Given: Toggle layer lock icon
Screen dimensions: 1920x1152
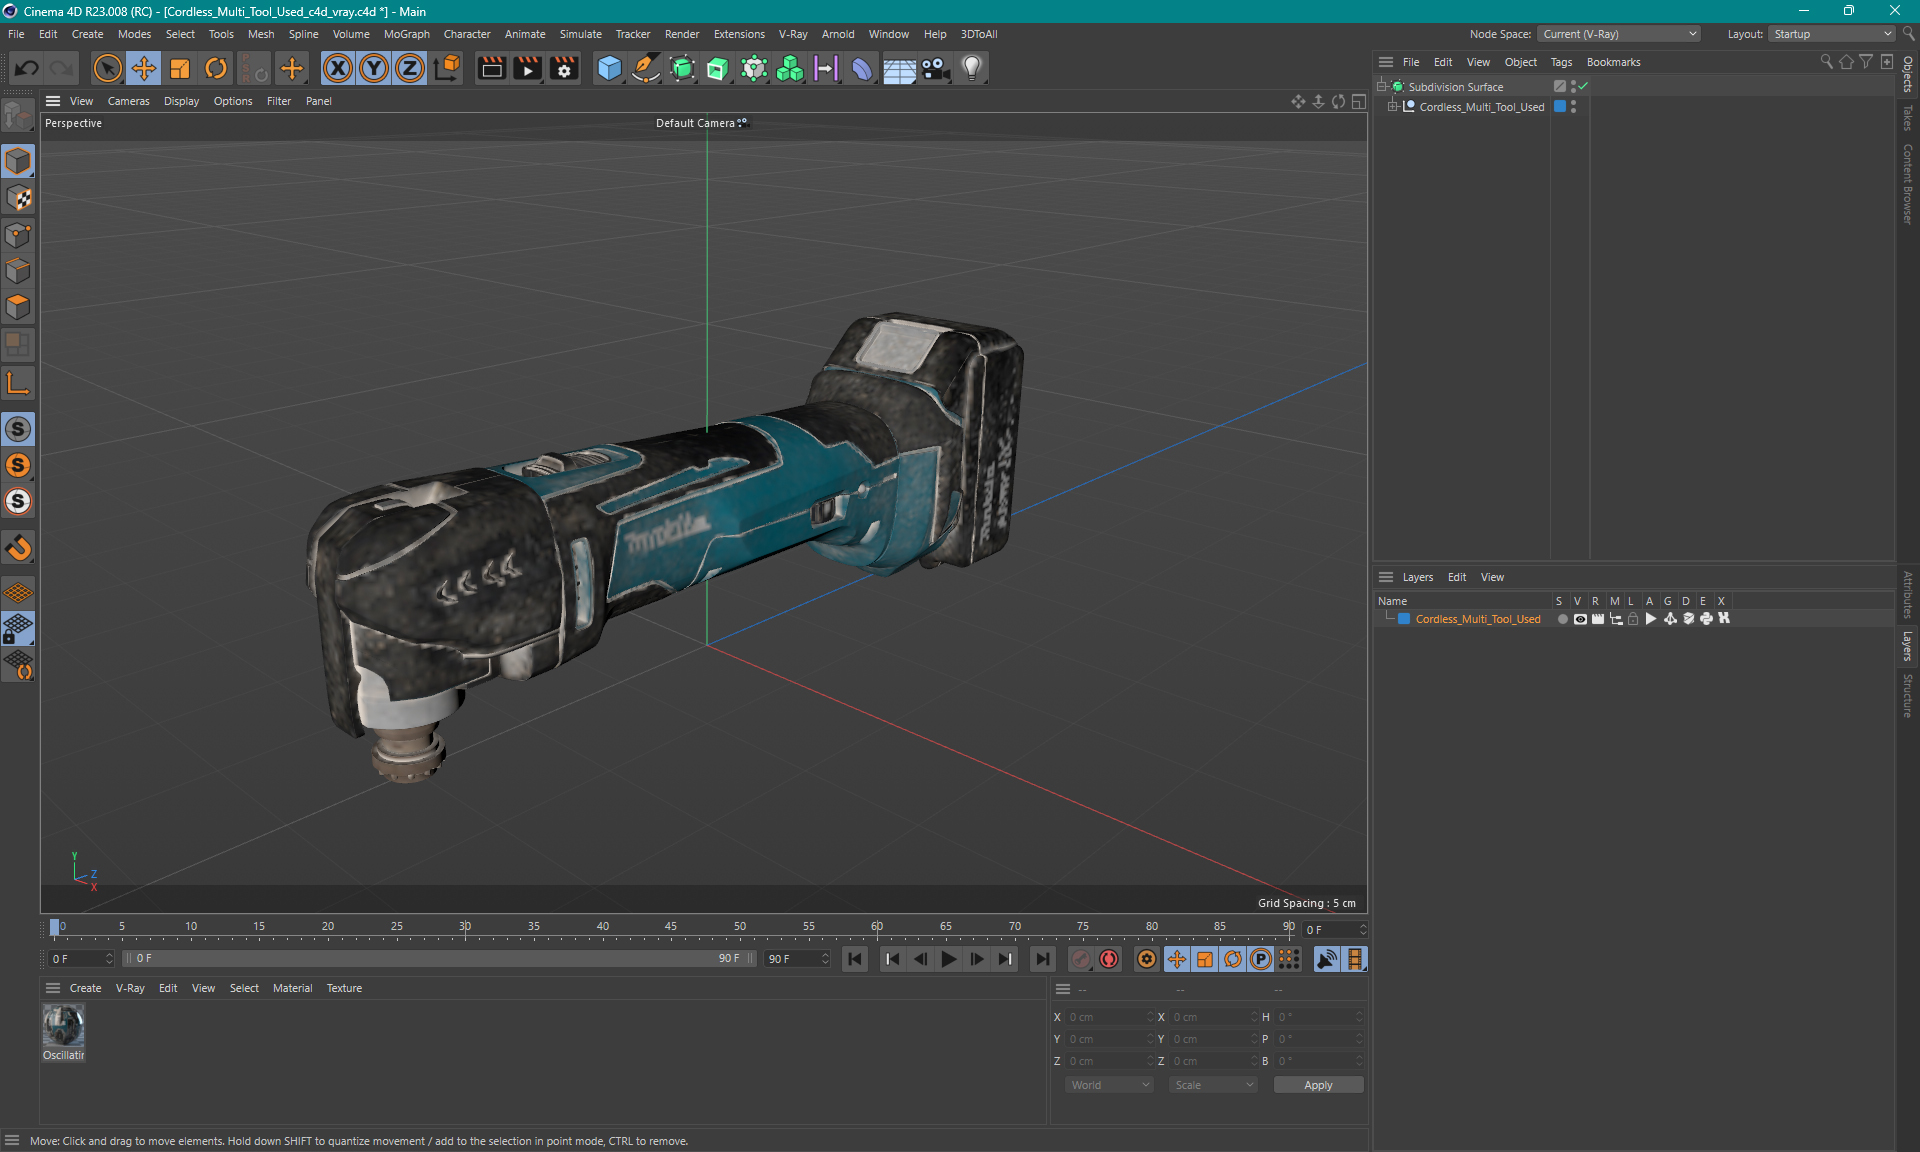Looking at the screenshot, I should pos(1633,619).
